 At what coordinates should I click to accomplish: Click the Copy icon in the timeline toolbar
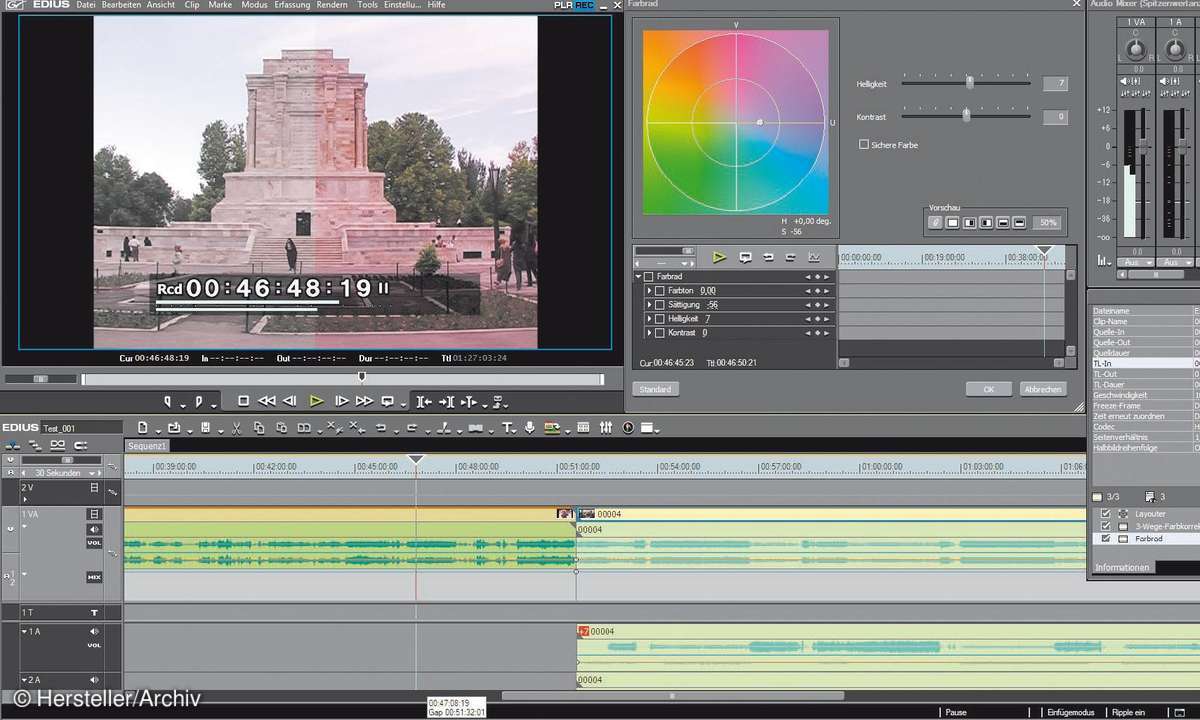point(258,428)
